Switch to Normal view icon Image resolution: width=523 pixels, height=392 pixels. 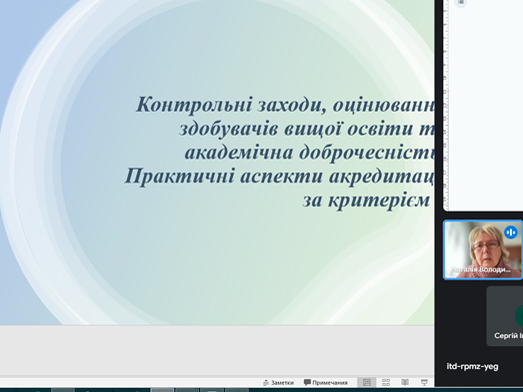[367, 382]
